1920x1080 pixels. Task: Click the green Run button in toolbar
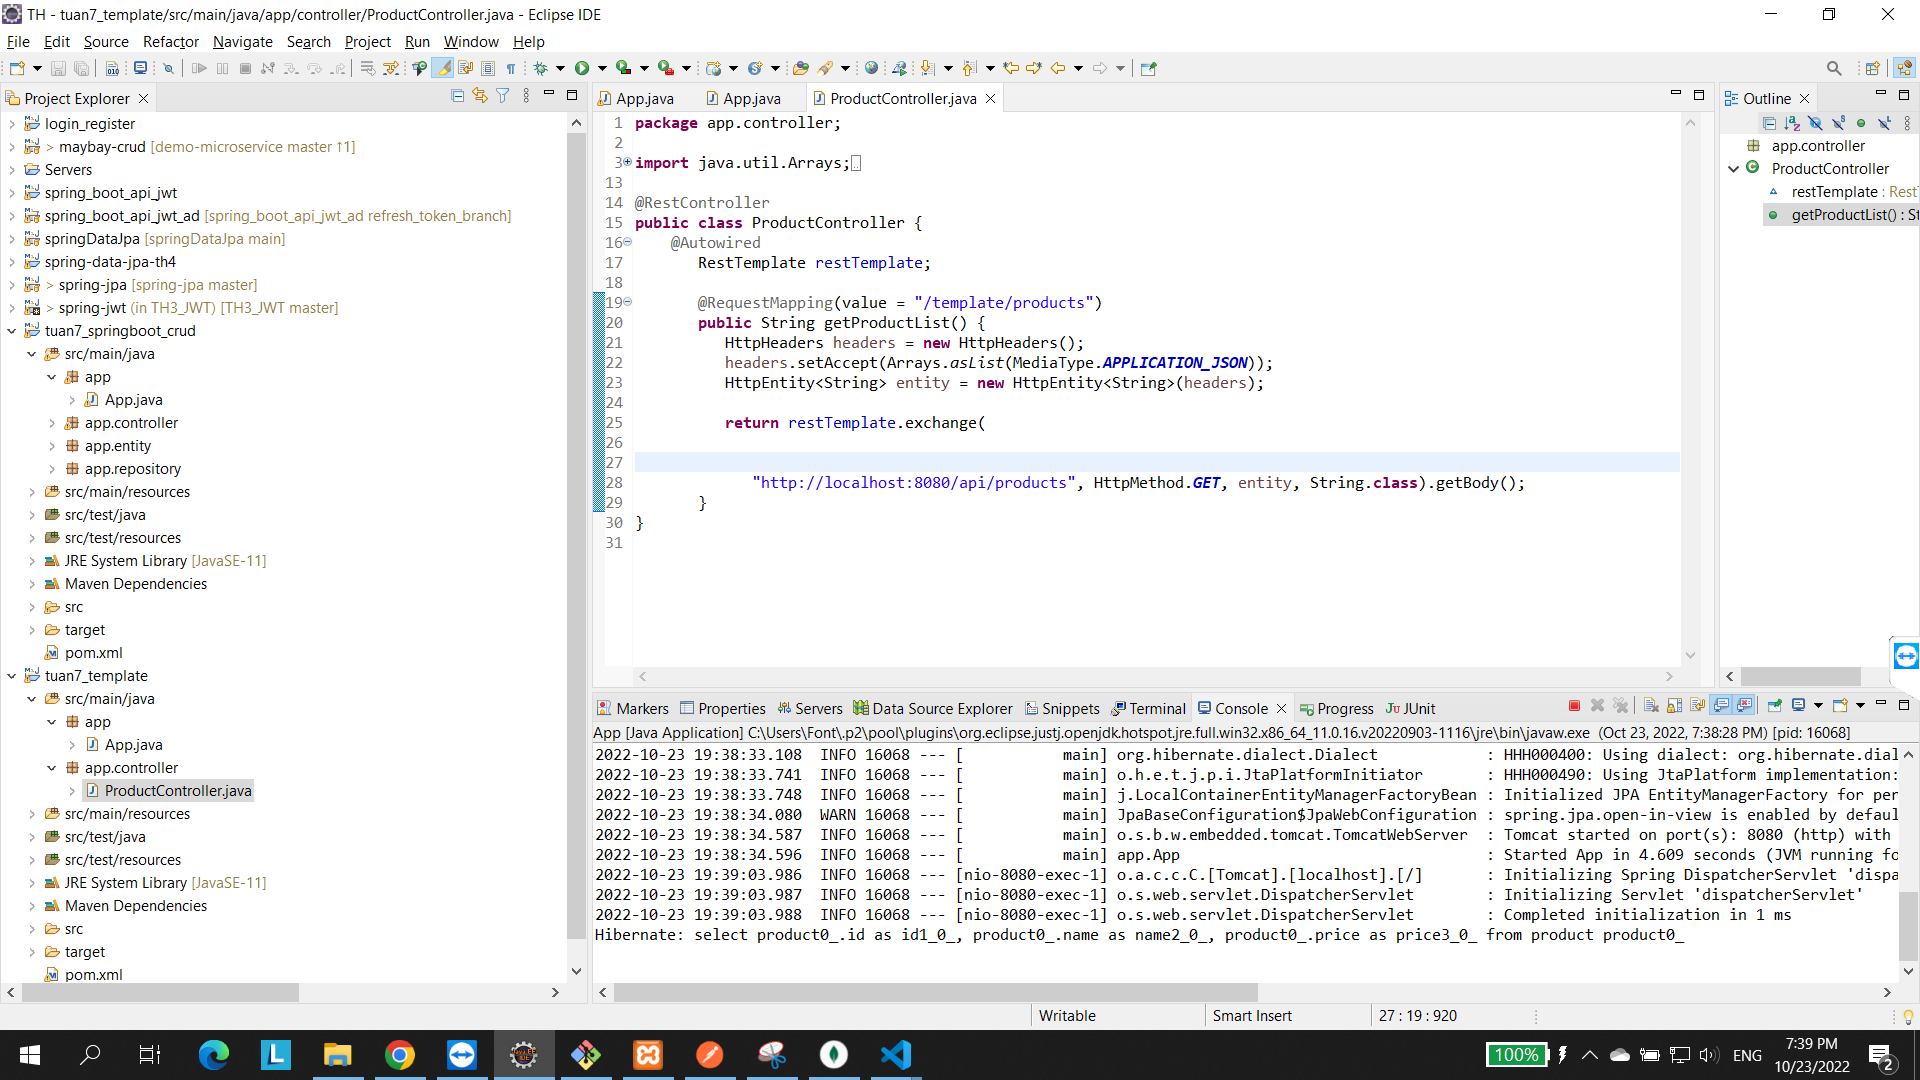click(x=582, y=69)
